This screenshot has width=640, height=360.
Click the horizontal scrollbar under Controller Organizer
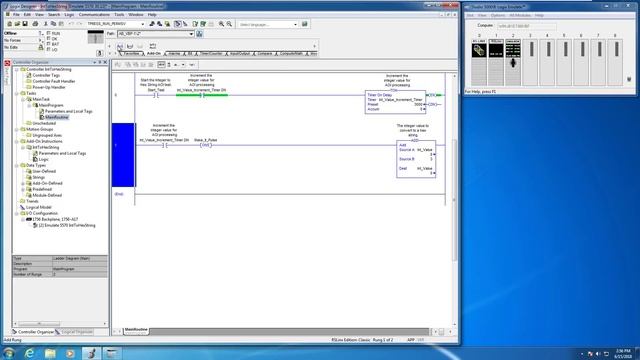point(60,324)
